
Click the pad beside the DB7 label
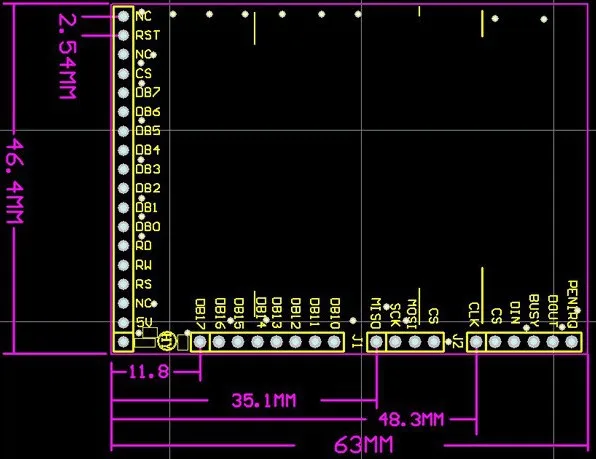124,92
